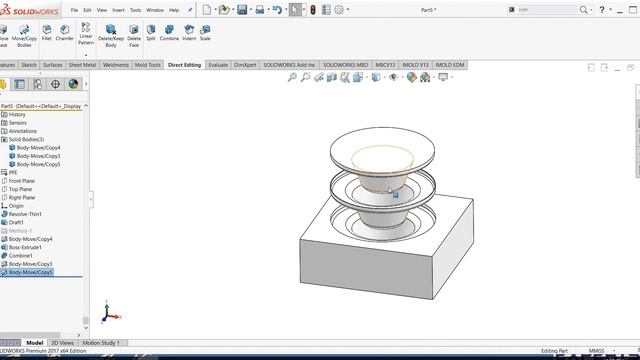Select the Draft1 feature
The width and height of the screenshot is (640, 360).
[16, 222]
